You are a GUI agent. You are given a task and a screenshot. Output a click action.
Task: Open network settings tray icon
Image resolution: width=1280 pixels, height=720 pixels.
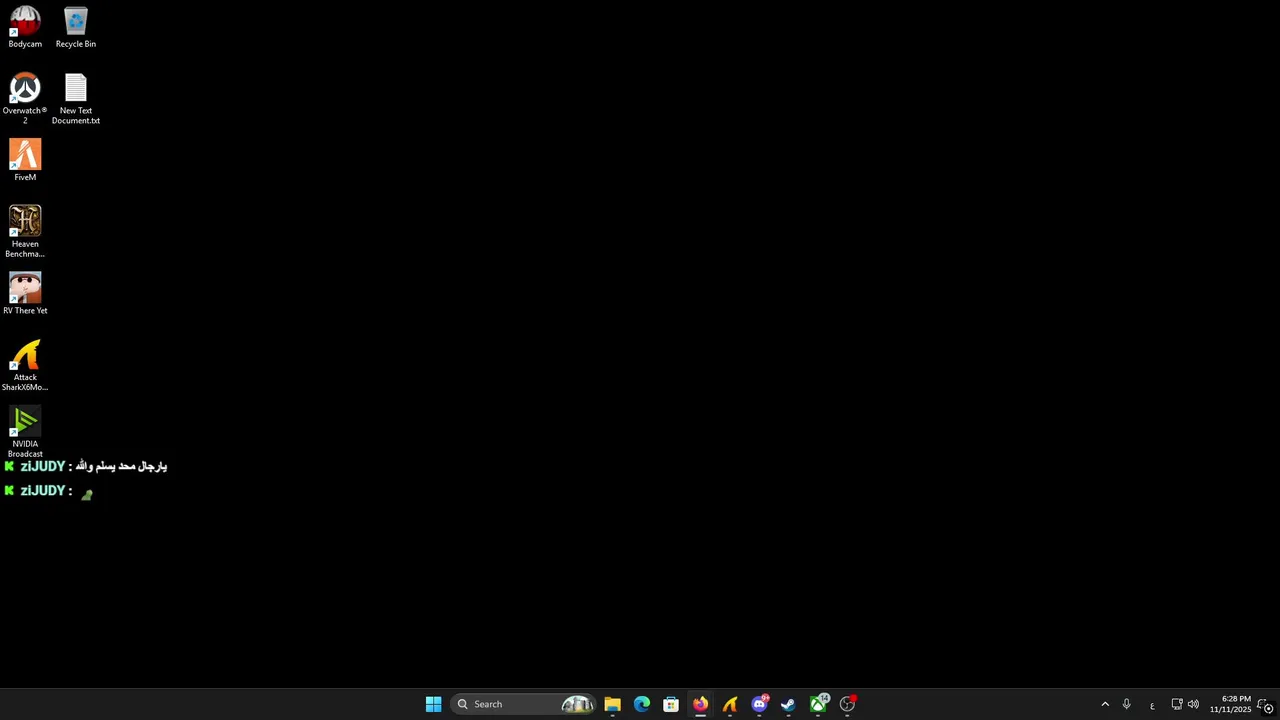pyautogui.click(x=1177, y=704)
